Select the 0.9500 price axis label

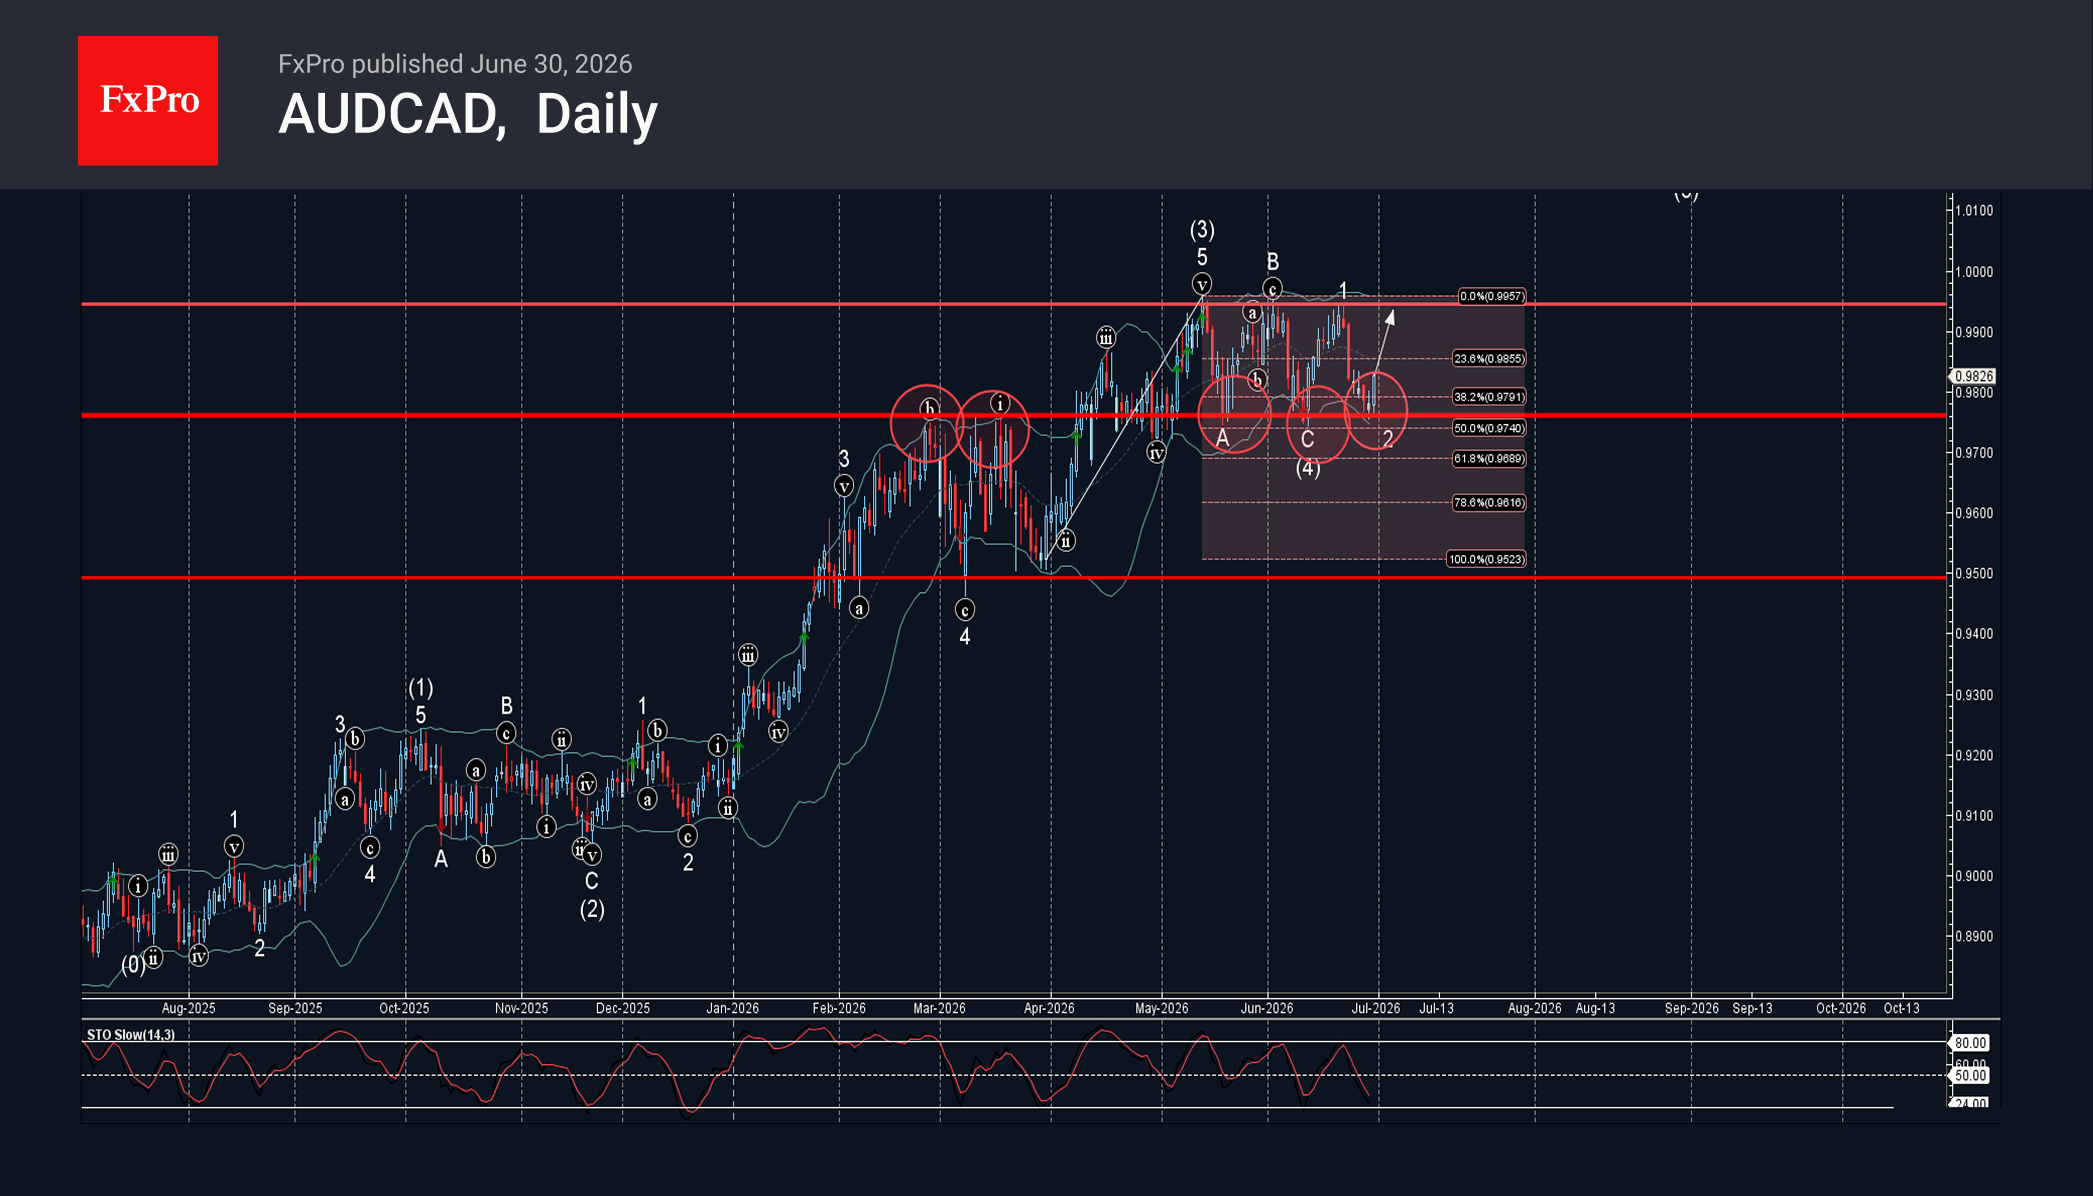1974,574
